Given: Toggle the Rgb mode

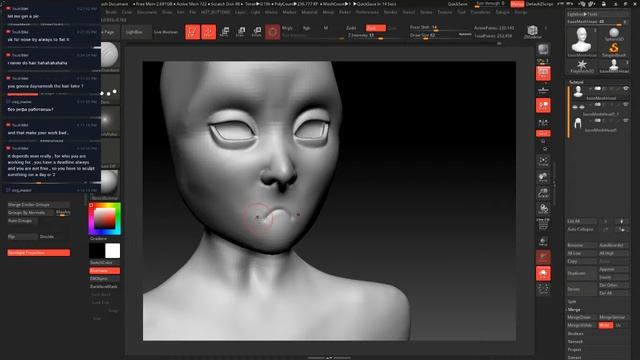Looking at the screenshot, I should click(306, 28).
